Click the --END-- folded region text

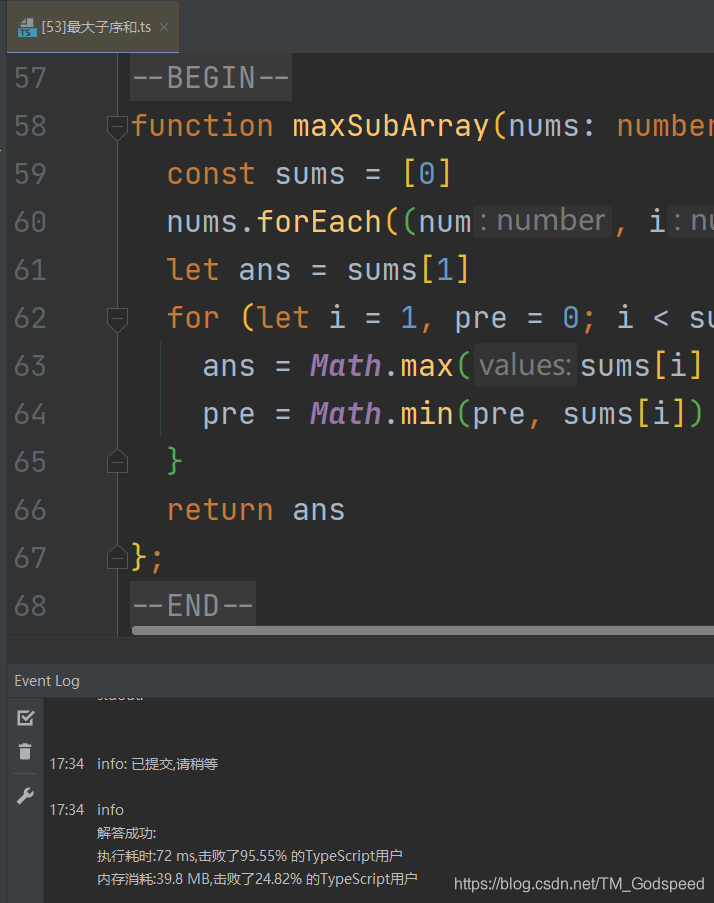click(193, 605)
